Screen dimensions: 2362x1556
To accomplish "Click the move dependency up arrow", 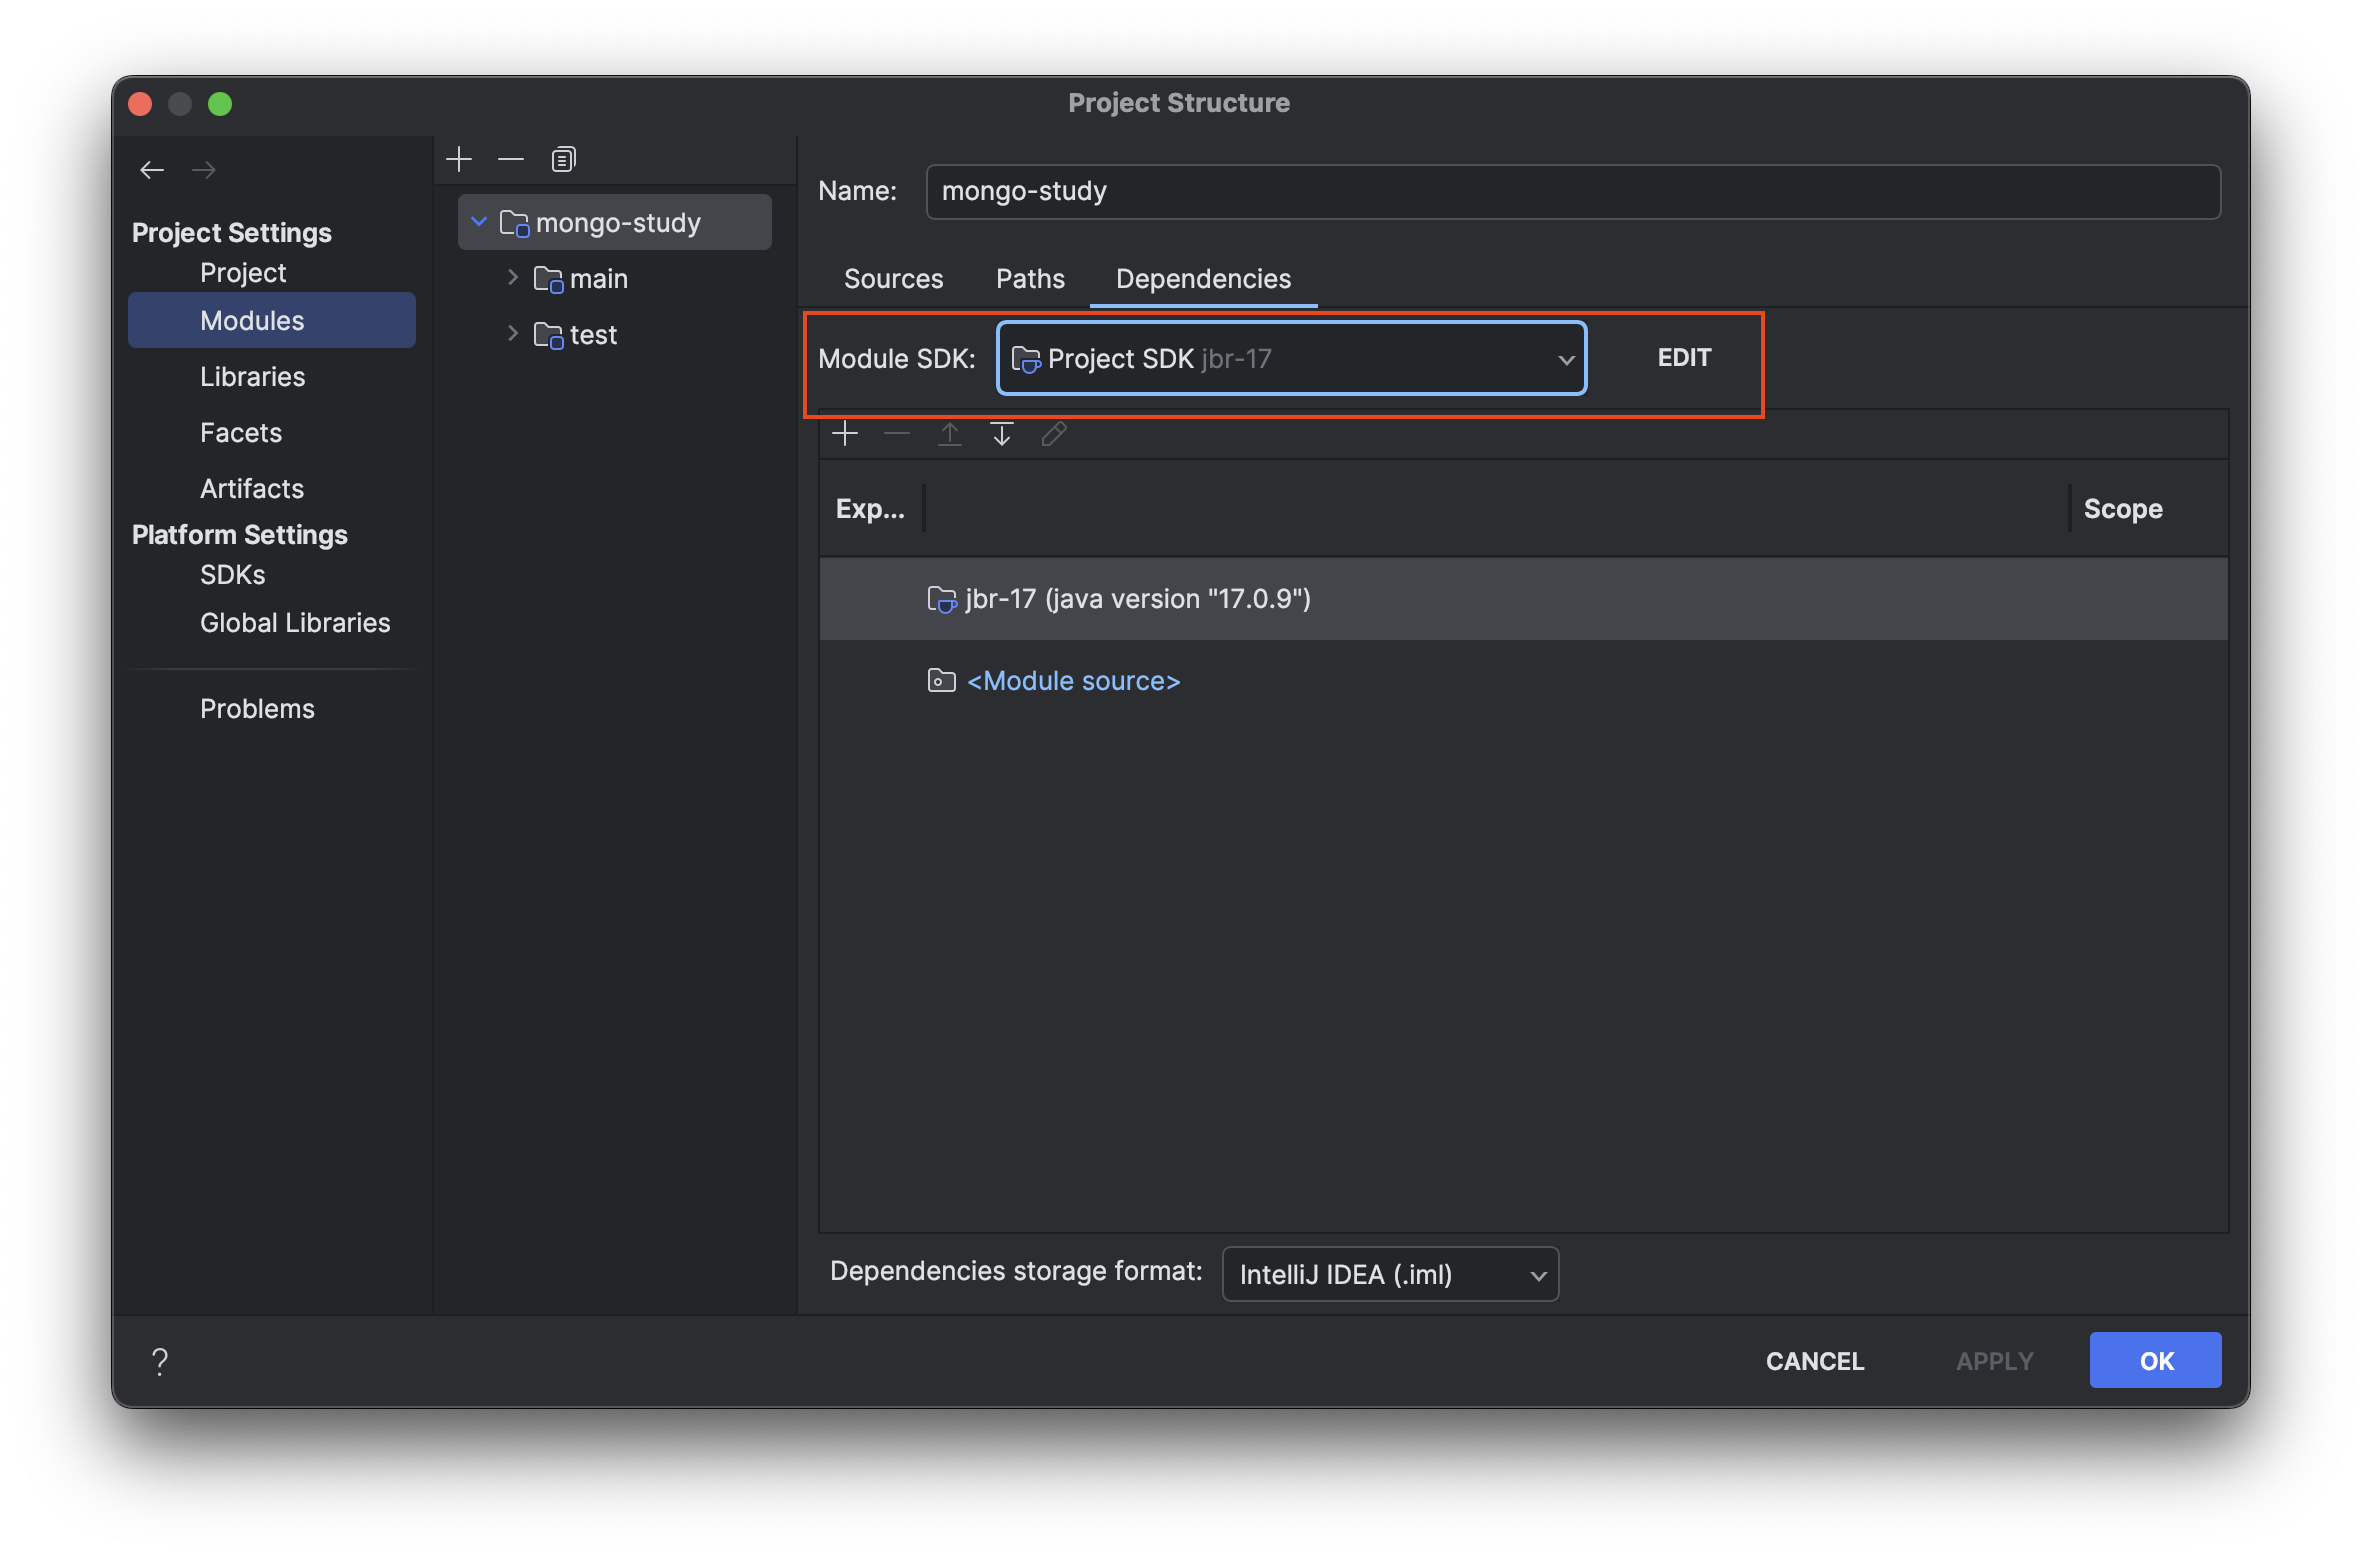I will coord(949,433).
